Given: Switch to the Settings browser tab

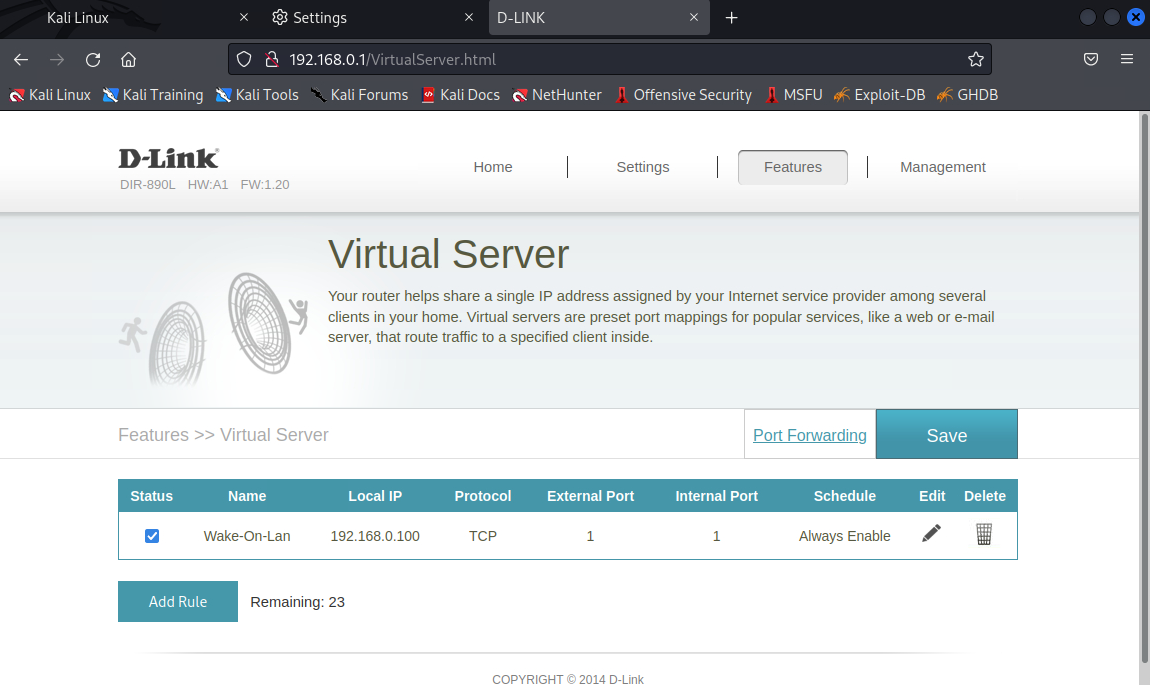Looking at the screenshot, I should 373,18.
